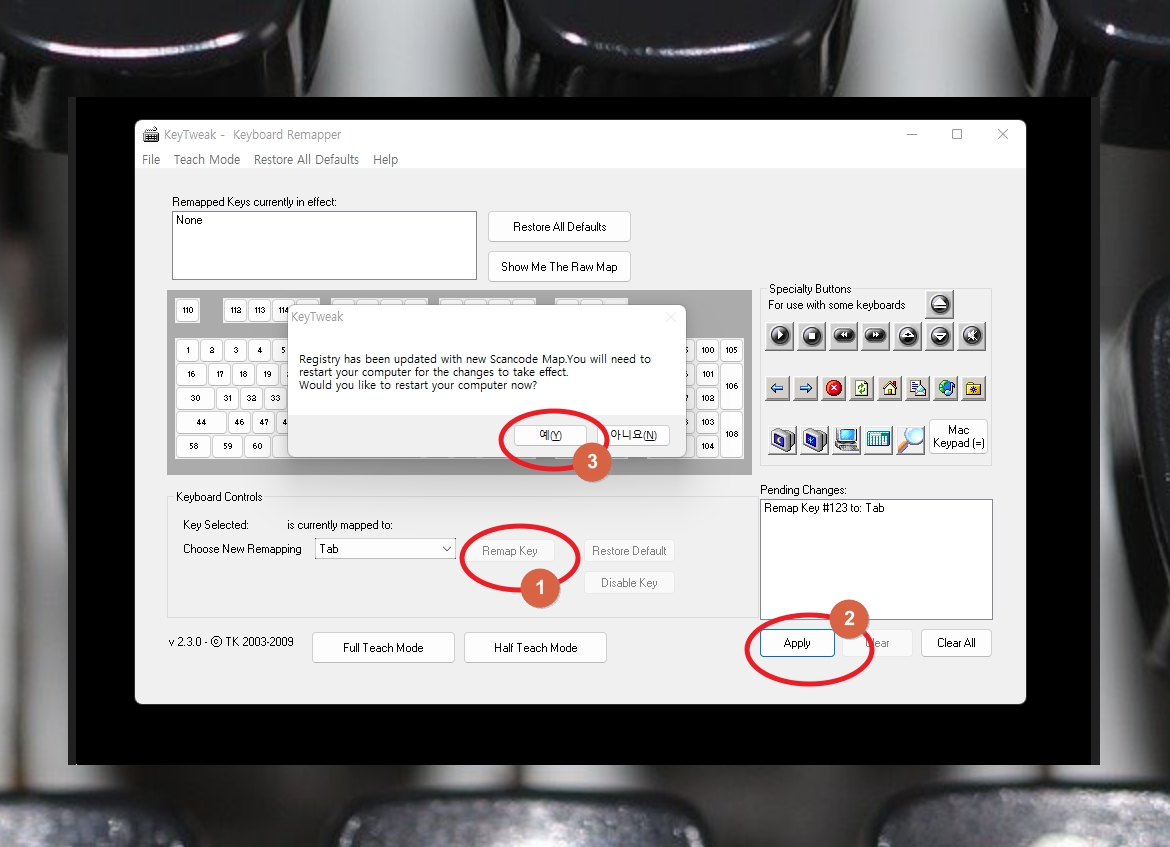This screenshot has width=1170, height=847.
Task: Click the Previous Track rewind specialty button
Action: coord(844,337)
